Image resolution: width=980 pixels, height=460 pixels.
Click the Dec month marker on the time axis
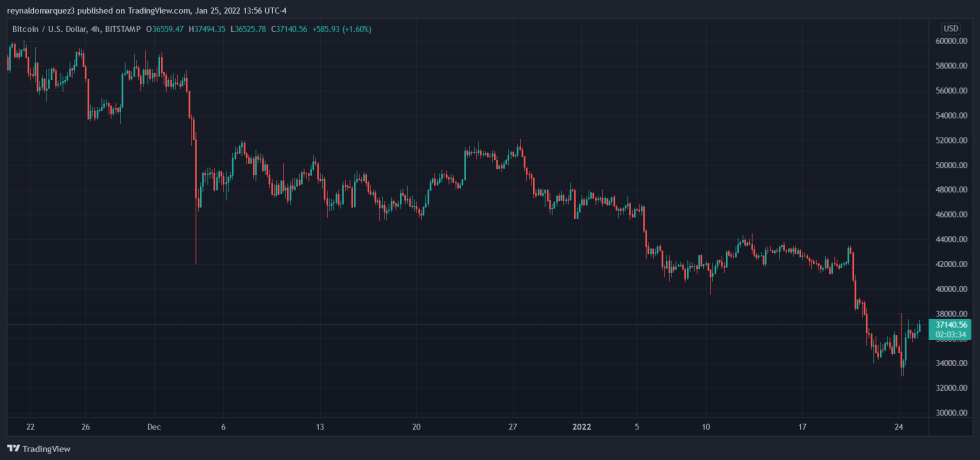153,426
